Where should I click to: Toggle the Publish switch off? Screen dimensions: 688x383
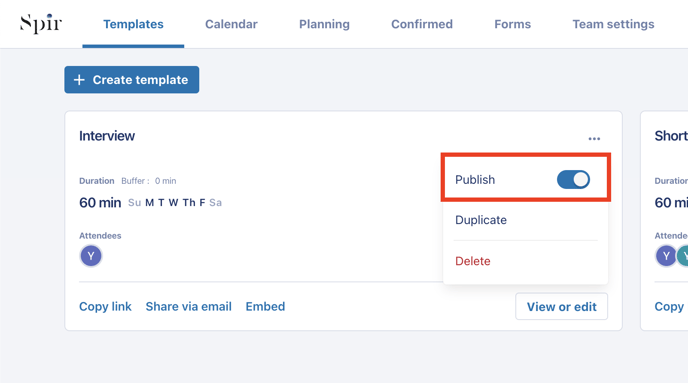point(573,179)
